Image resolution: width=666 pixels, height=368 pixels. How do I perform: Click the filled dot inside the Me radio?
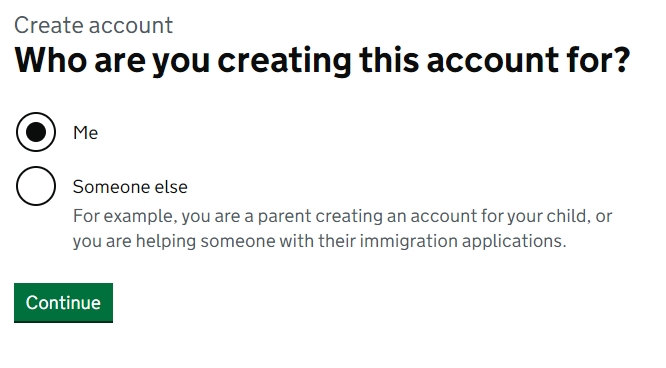click(36, 132)
